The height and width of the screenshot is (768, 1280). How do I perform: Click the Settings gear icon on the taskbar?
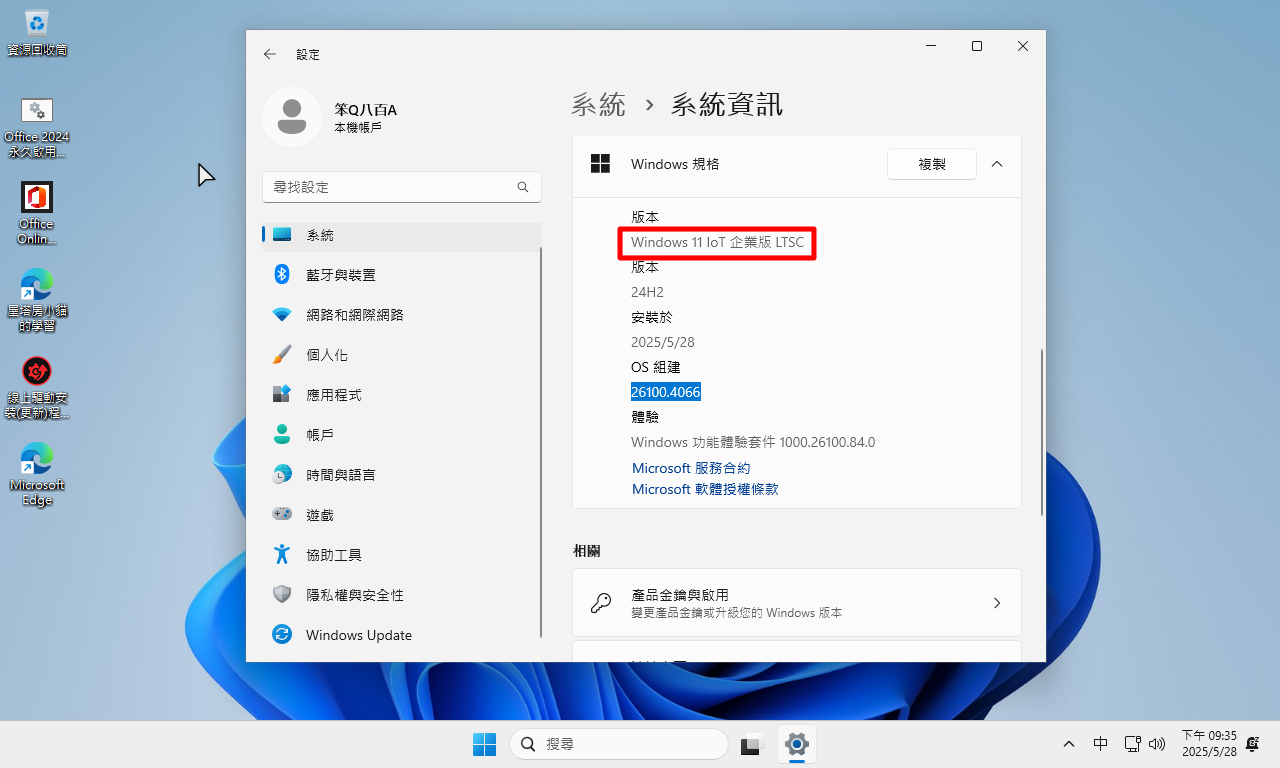click(797, 744)
